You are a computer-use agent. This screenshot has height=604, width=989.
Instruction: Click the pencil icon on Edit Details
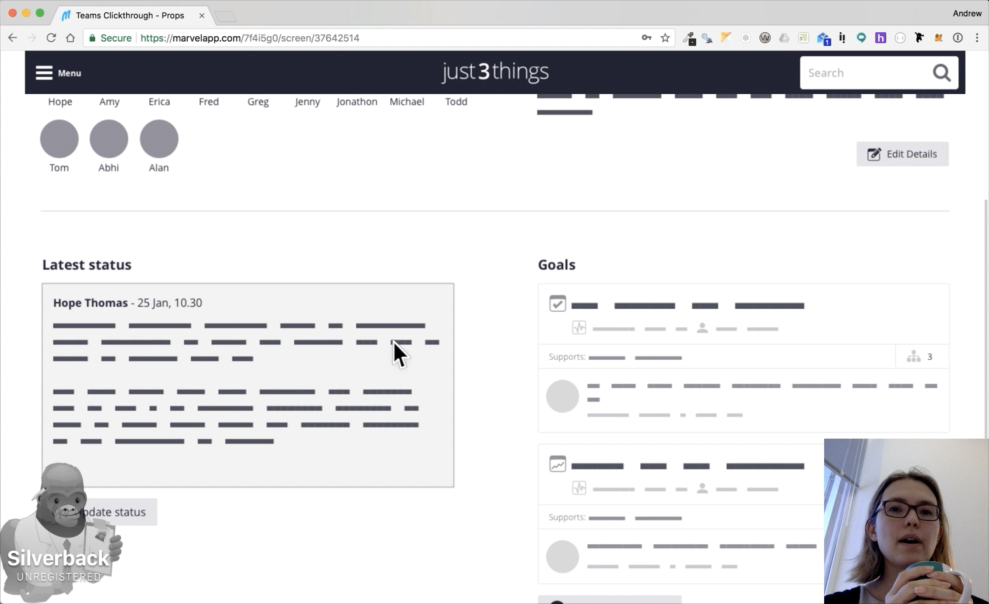point(873,153)
